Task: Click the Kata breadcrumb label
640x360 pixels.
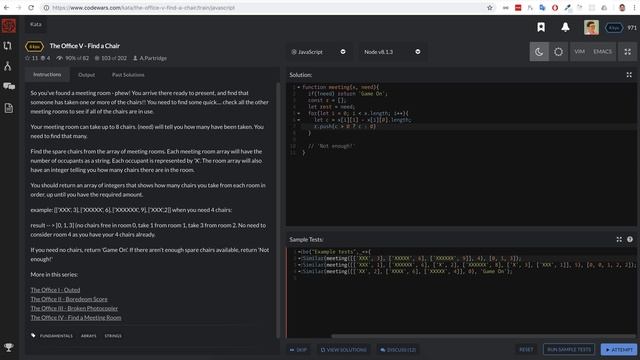Action: pos(36,24)
